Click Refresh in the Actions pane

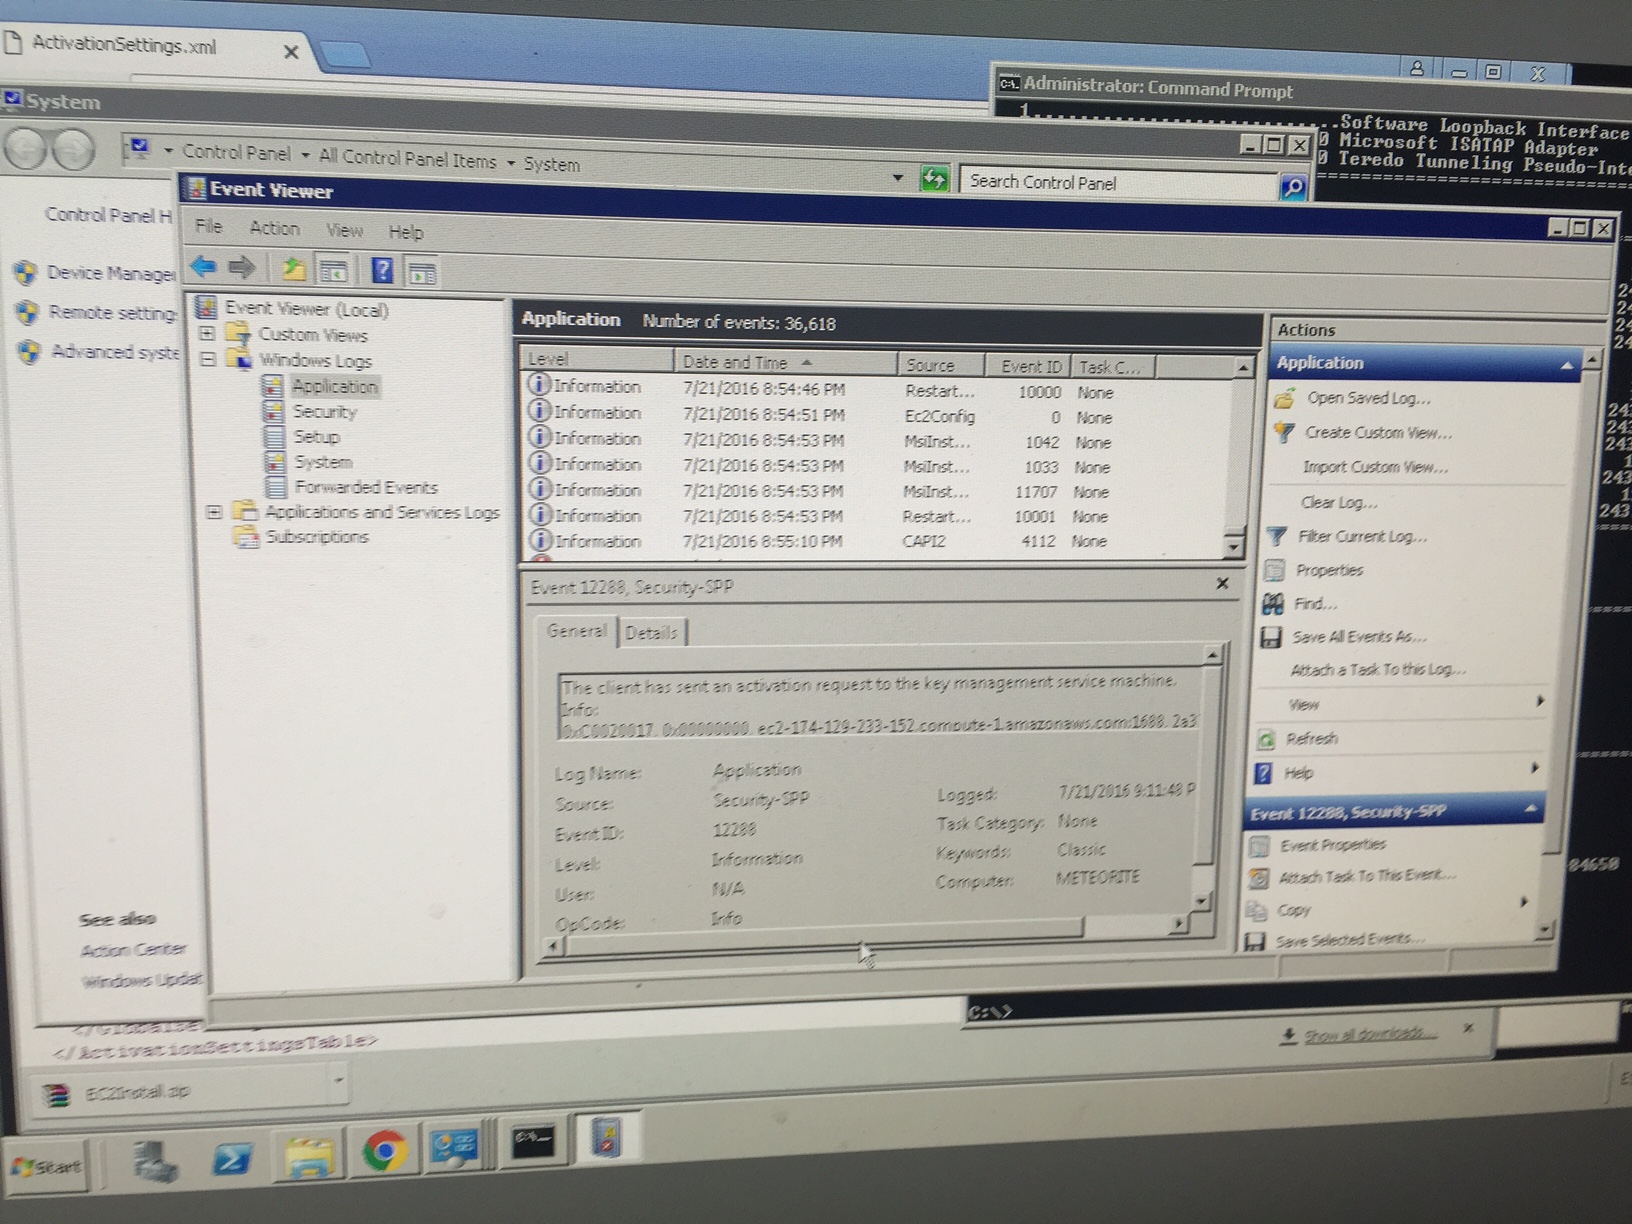point(1311,739)
